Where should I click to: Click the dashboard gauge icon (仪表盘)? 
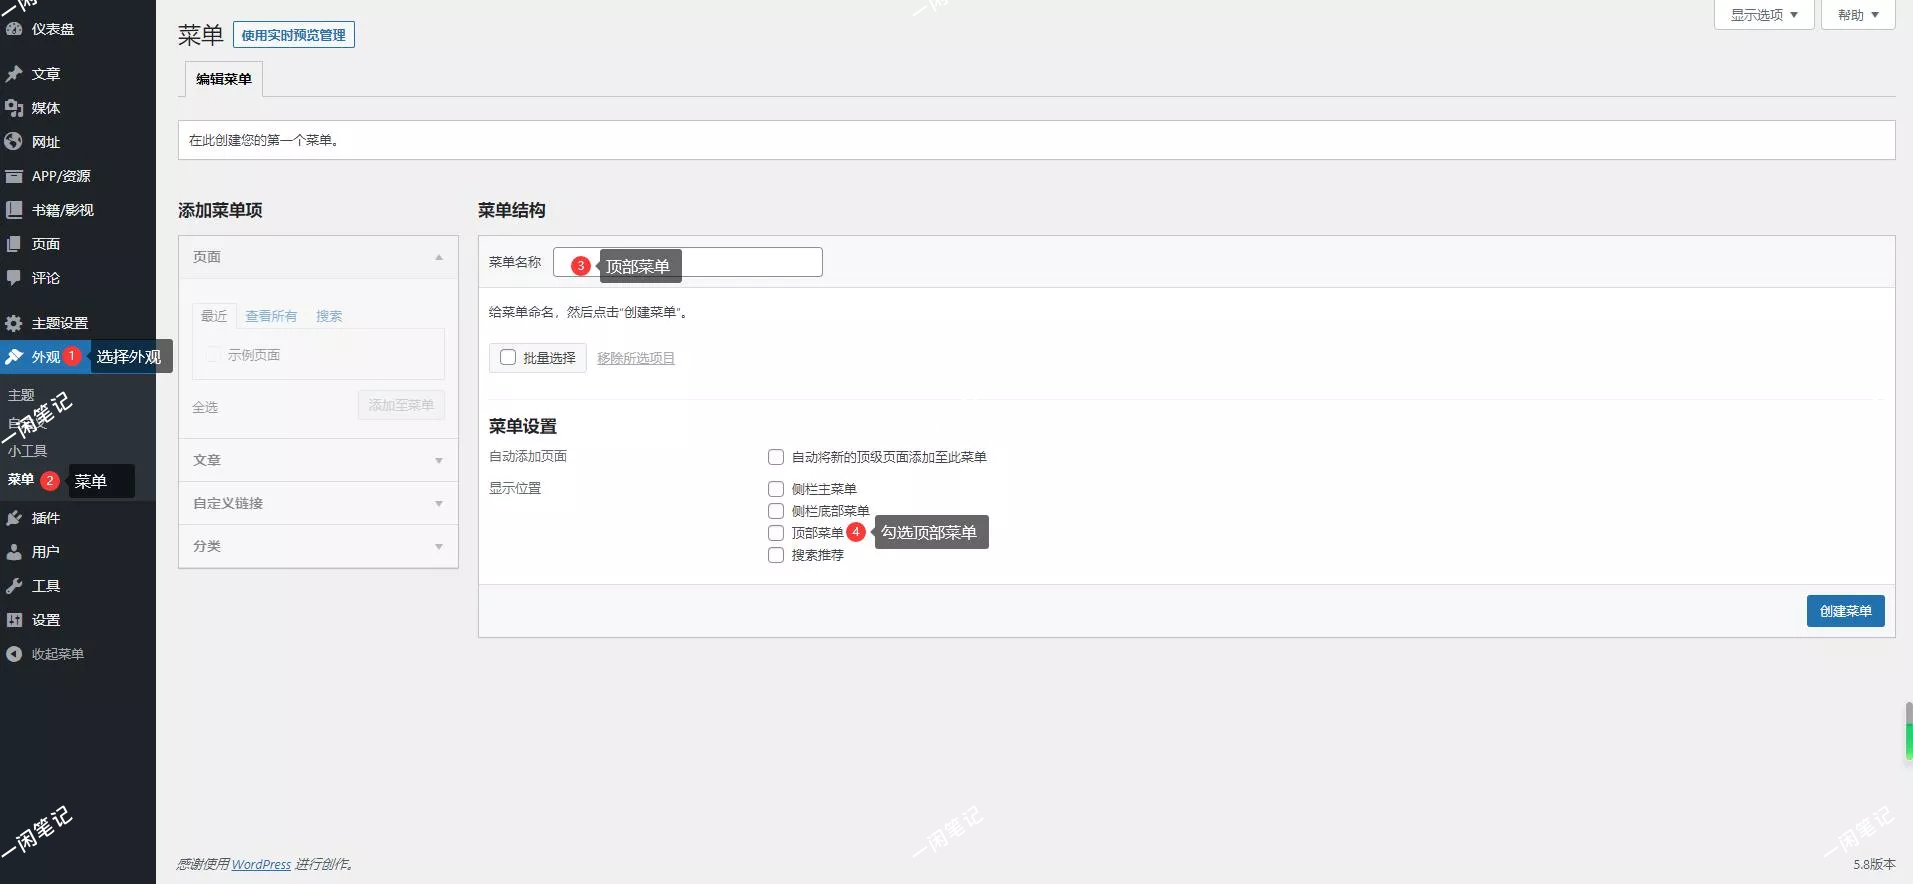(x=14, y=29)
